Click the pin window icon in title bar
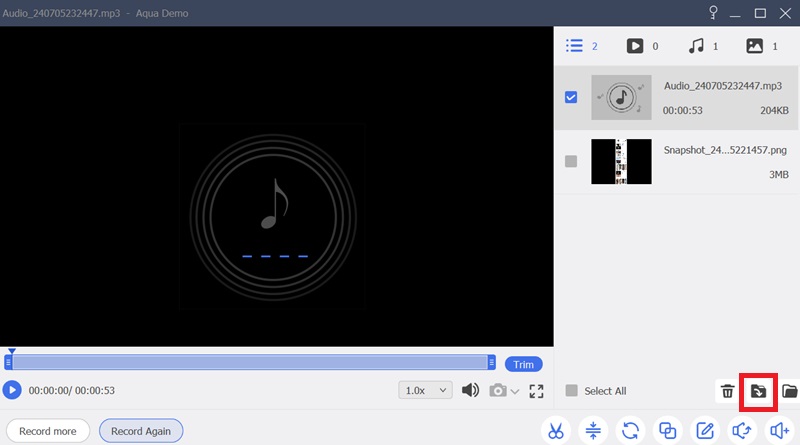The height and width of the screenshot is (445, 800). pos(713,12)
